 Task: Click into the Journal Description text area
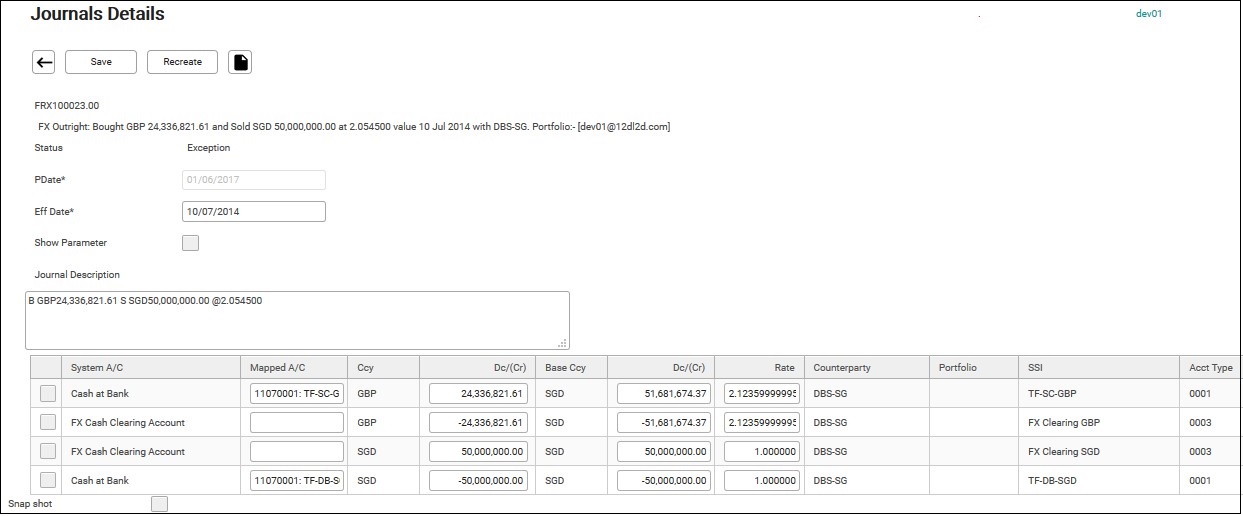(x=298, y=320)
